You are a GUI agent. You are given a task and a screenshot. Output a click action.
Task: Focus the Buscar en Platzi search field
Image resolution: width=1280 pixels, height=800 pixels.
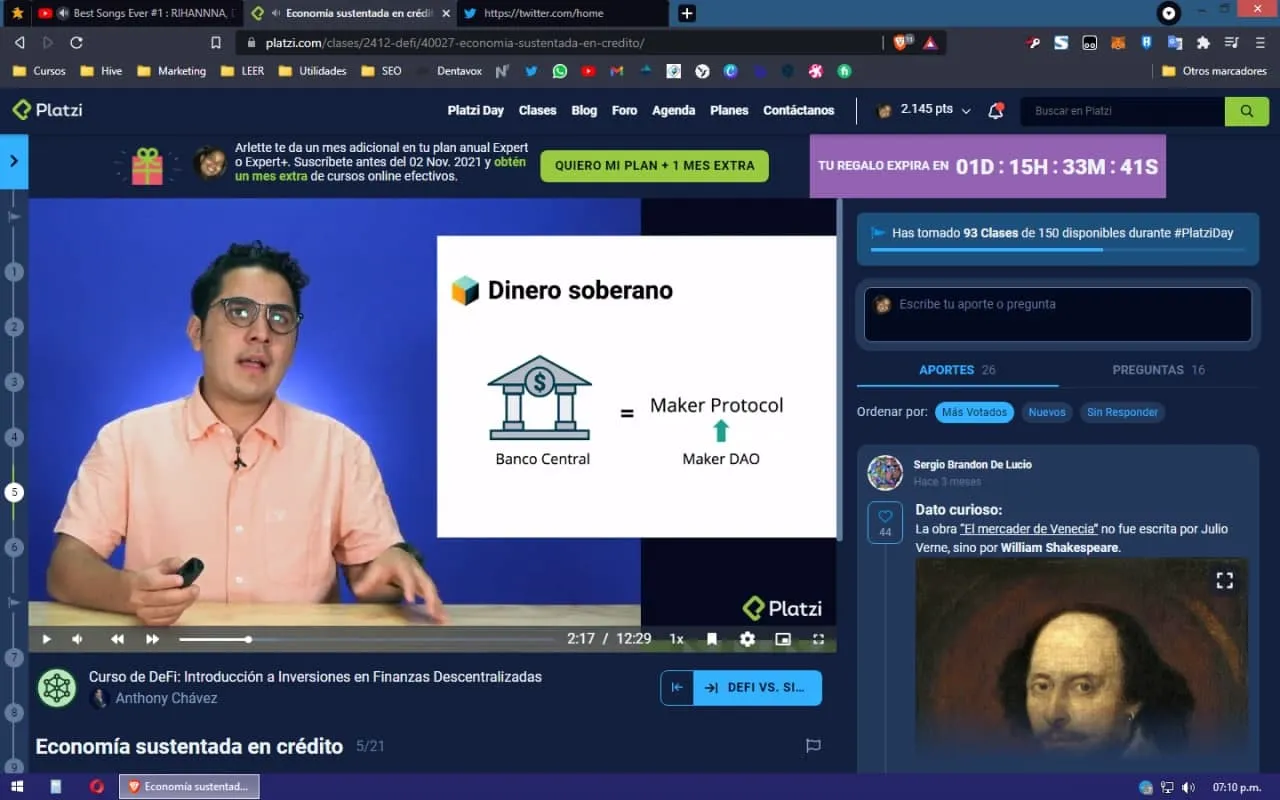1122,111
